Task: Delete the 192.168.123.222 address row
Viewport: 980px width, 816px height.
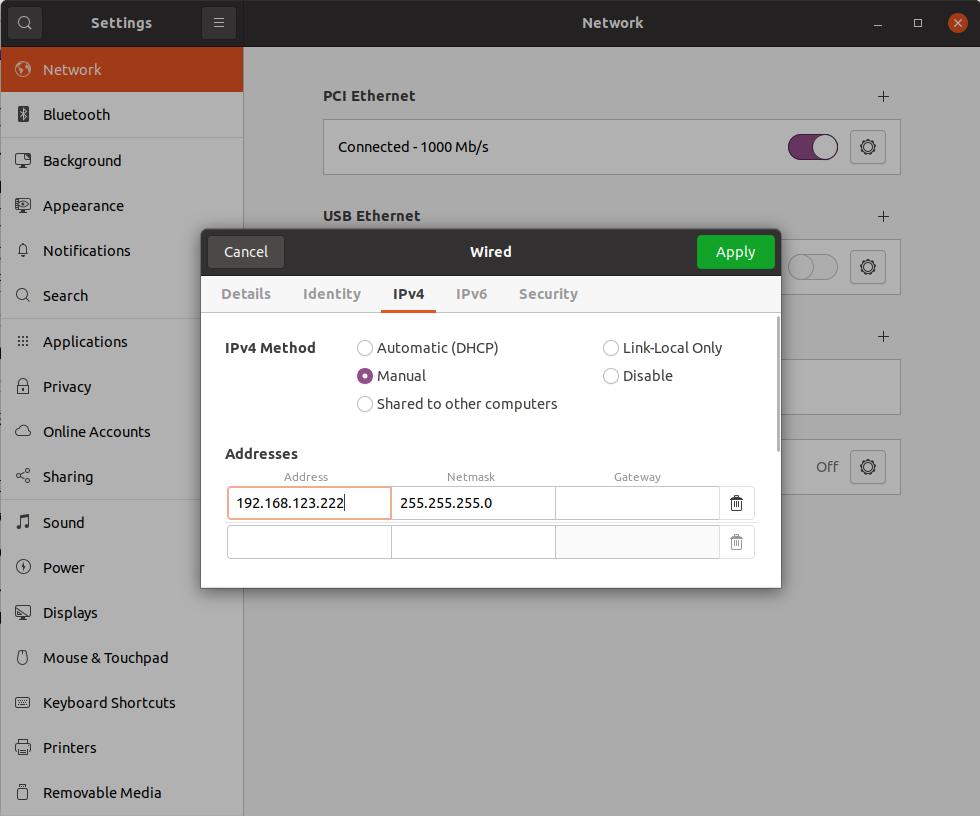Action: point(736,503)
